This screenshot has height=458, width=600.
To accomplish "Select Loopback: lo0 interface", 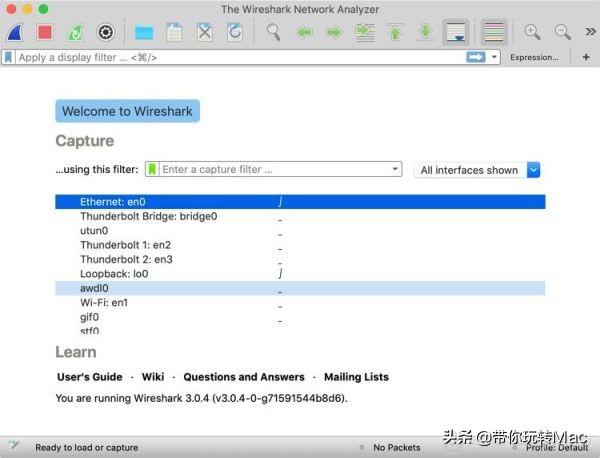I will 300,274.
